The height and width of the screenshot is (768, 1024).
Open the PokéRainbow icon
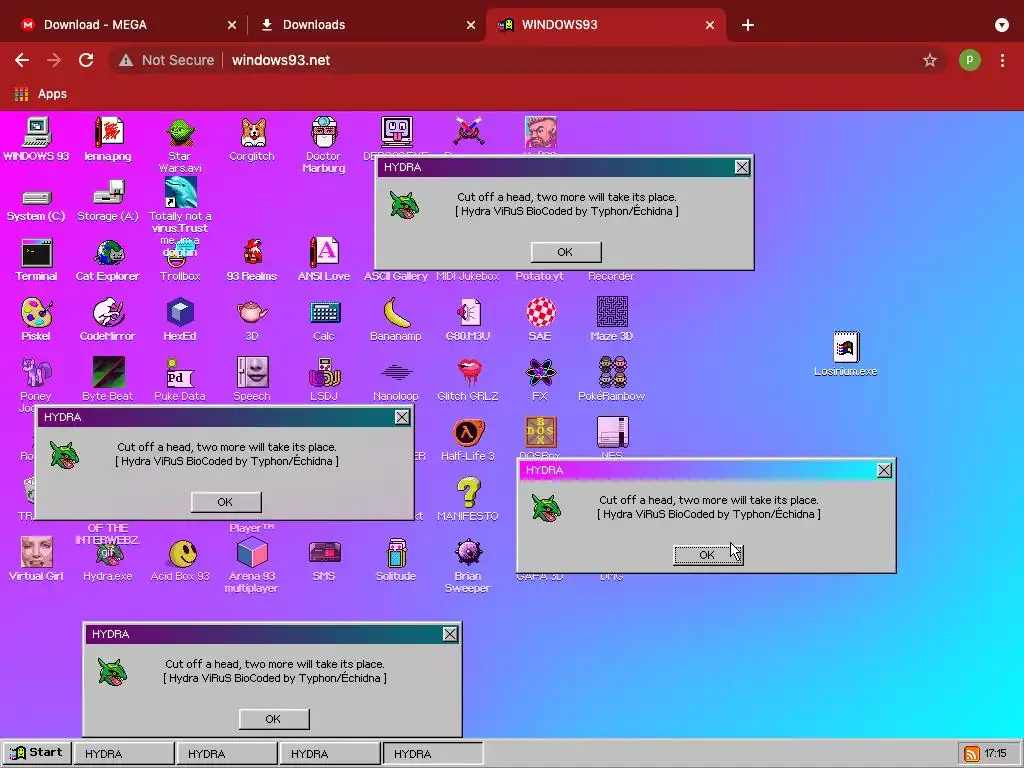pos(612,379)
